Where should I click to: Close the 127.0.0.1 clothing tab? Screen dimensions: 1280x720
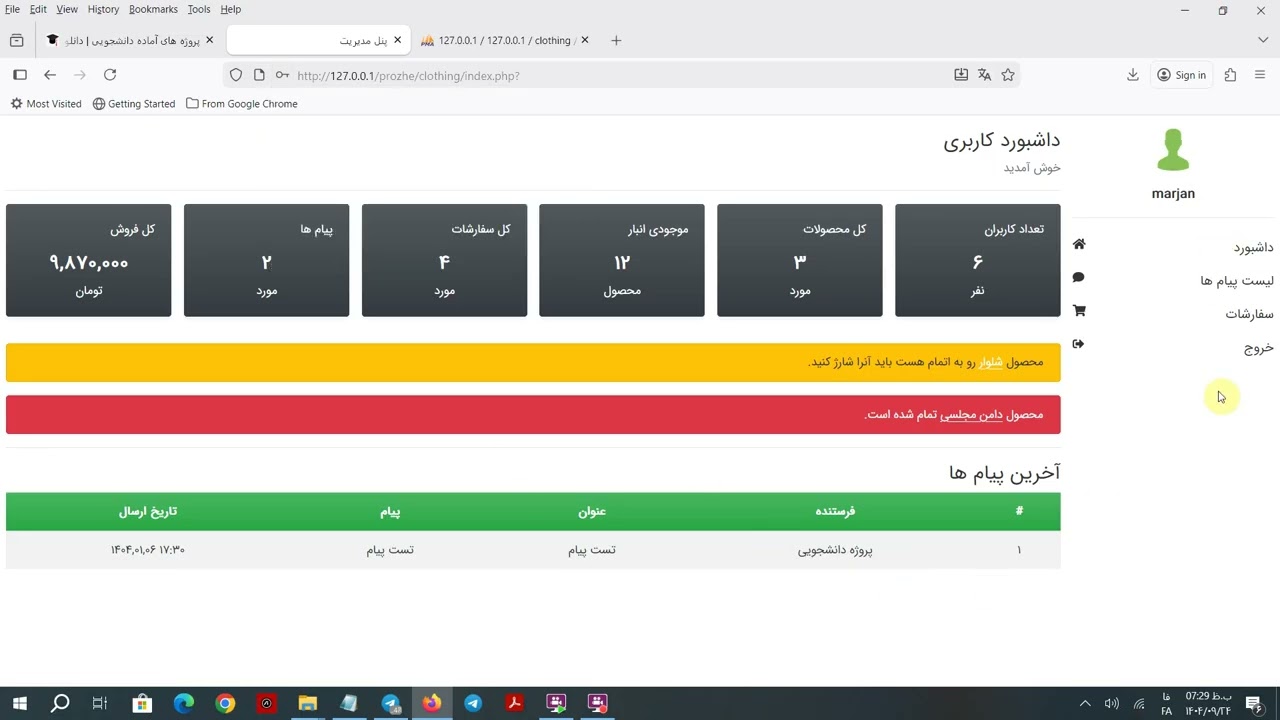point(585,40)
